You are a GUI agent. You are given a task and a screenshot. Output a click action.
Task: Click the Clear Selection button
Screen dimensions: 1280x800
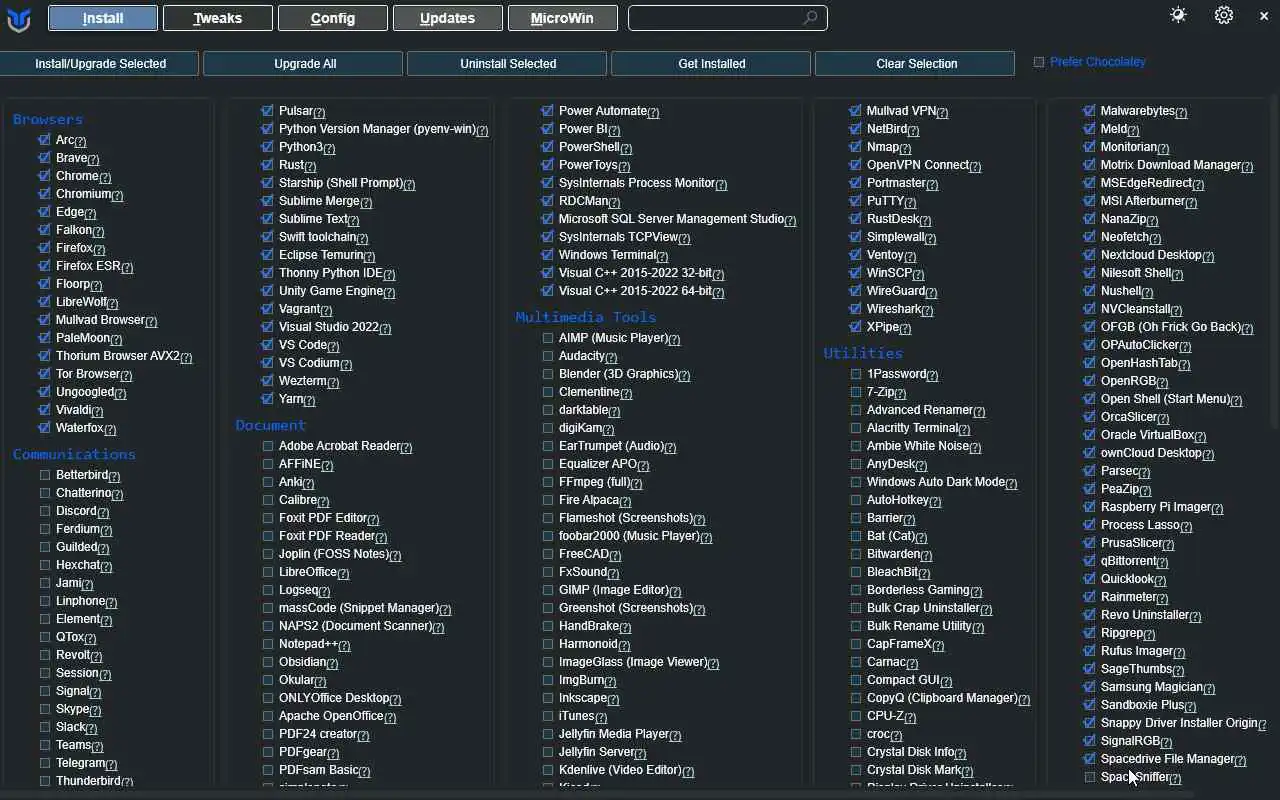[917, 63]
